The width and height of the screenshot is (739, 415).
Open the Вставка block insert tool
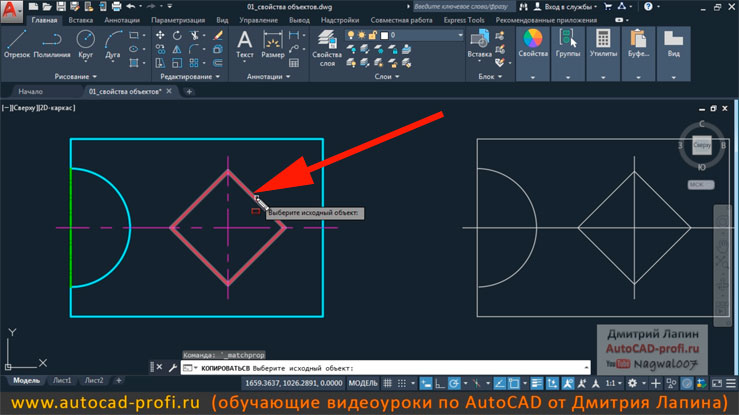point(479,44)
